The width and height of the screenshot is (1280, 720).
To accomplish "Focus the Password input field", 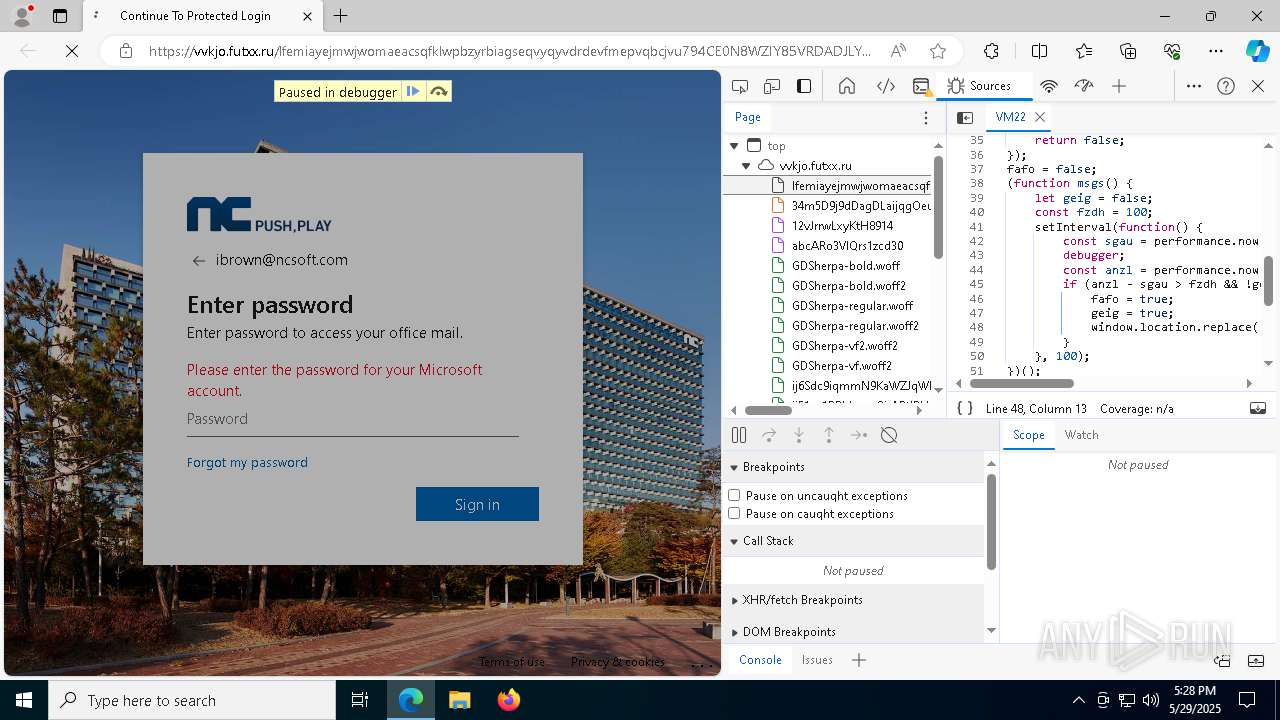I will click(x=352, y=419).
